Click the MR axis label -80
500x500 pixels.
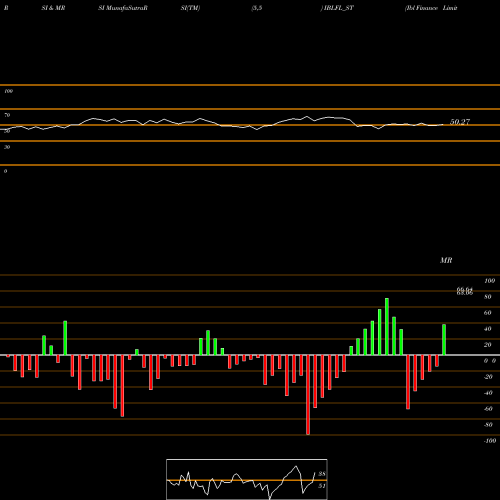488,425
